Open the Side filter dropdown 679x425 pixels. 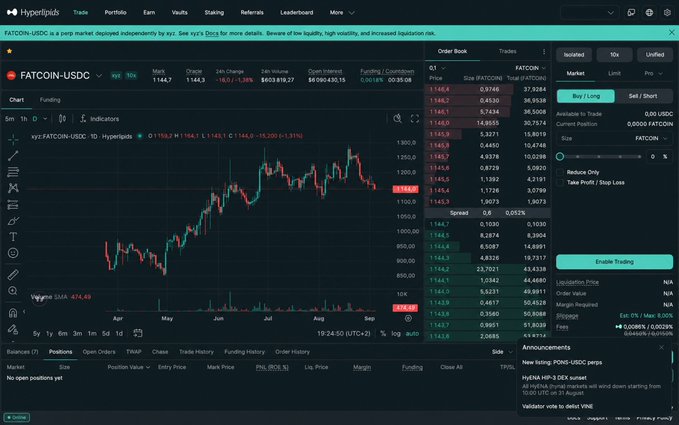(502, 352)
